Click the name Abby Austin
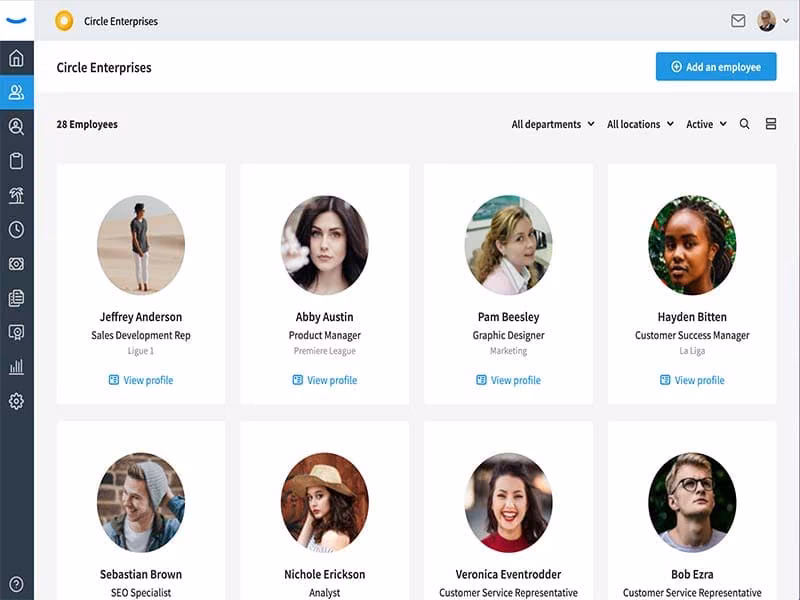Image resolution: width=800 pixels, height=600 pixels. point(324,317)
